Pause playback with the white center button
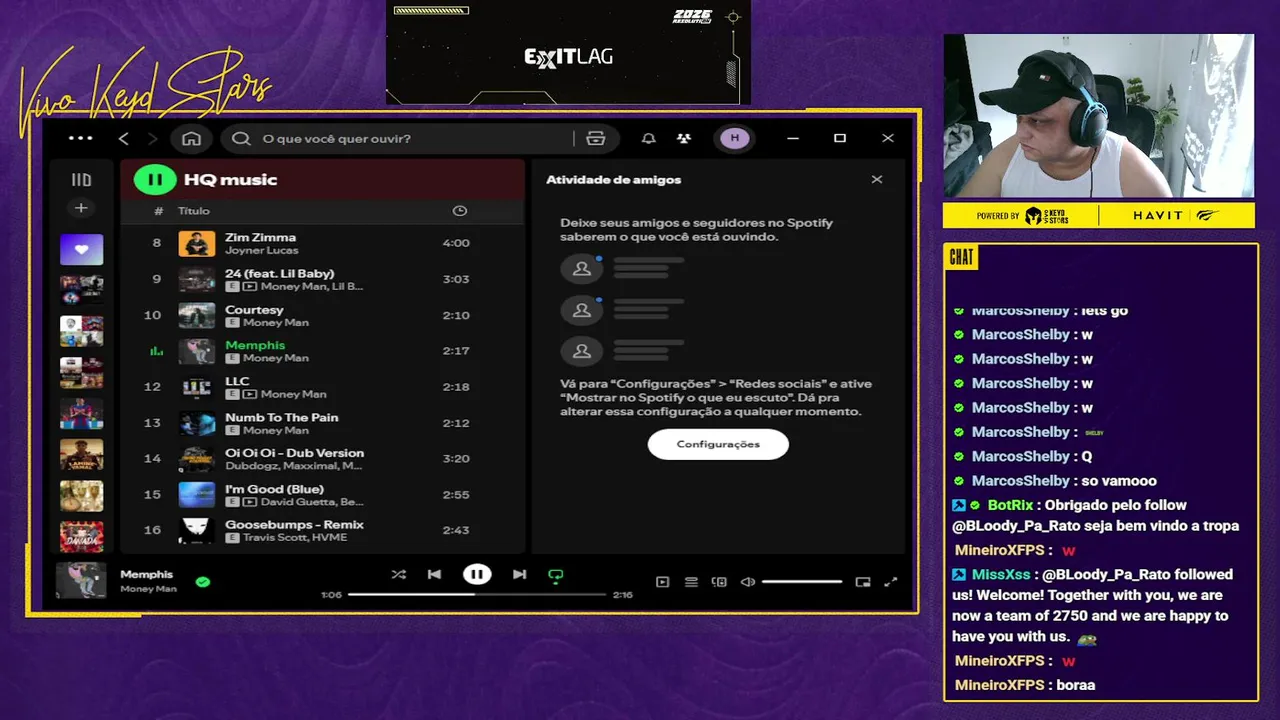 477,574
